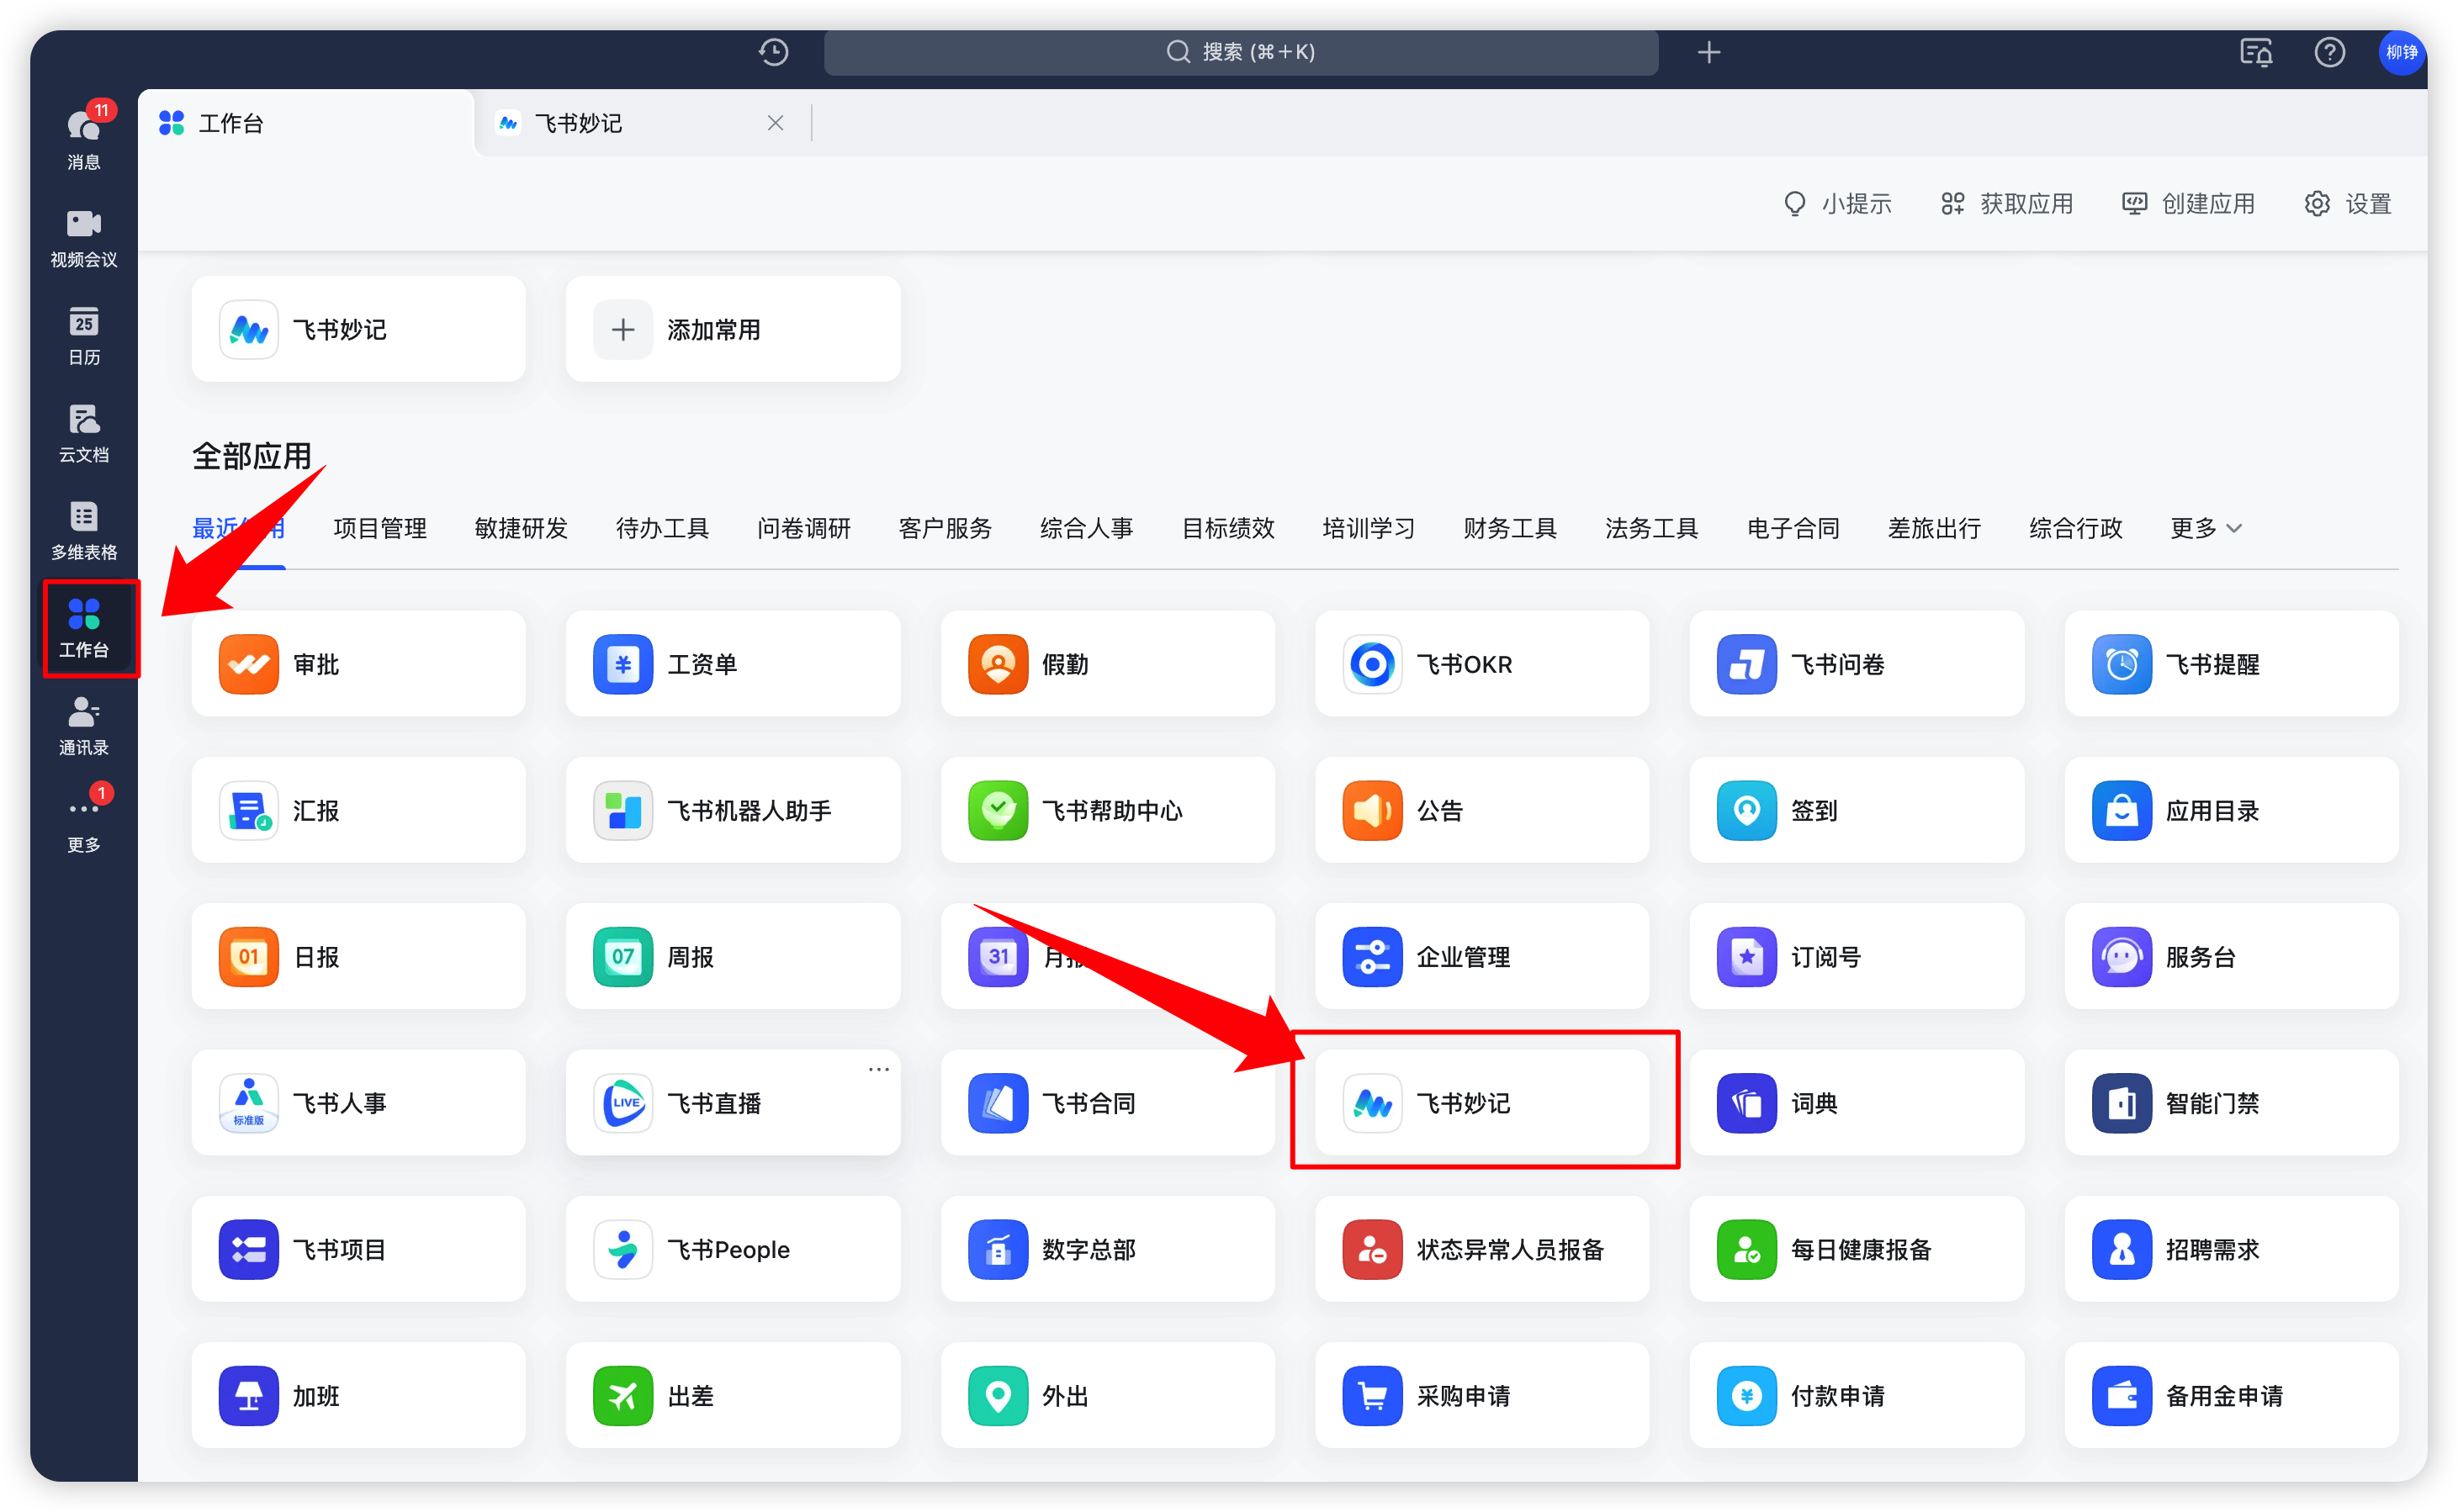2458x1512 pixels.
Task: Switch to the 待办工具 category tab
Action: point(662,528)
